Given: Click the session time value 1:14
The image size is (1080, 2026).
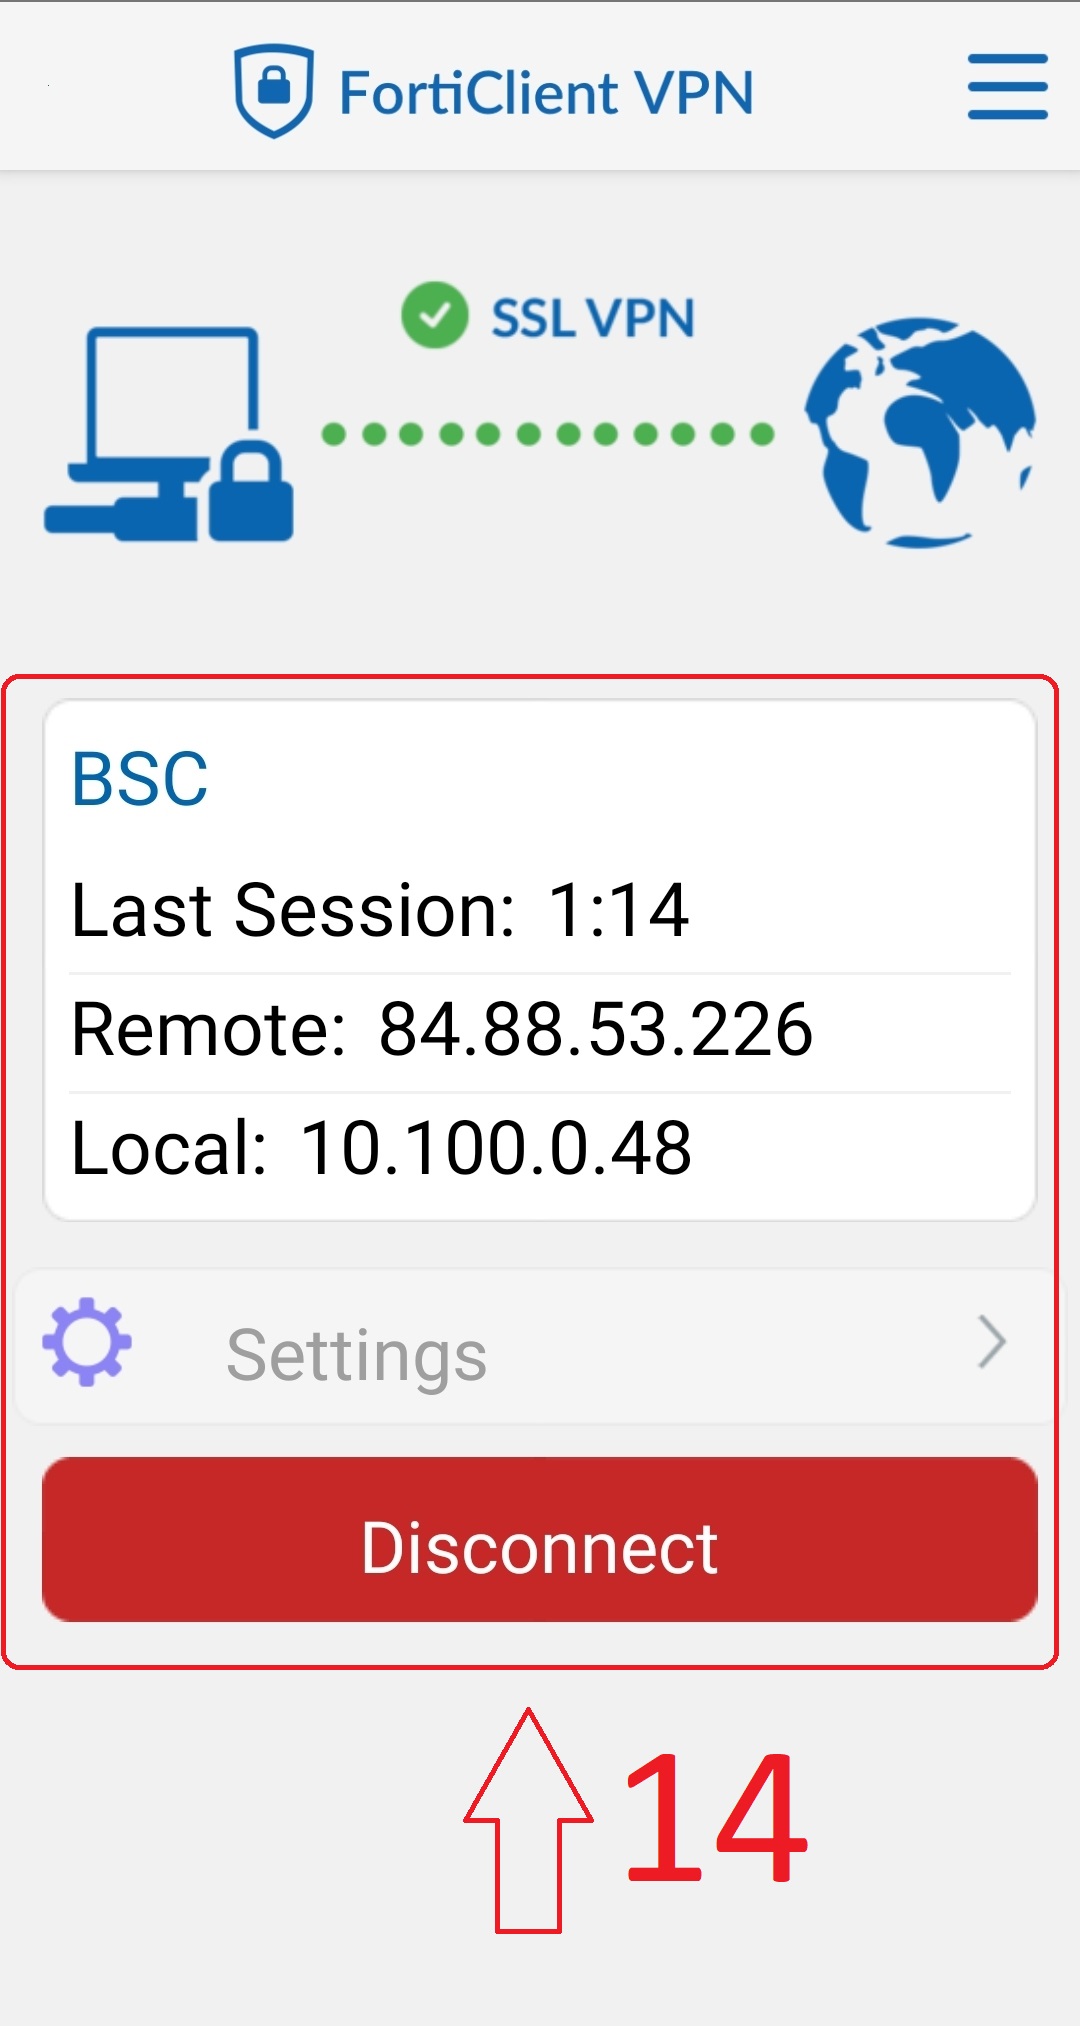Looking at the screenshot, I should click(x=618, y=910).
